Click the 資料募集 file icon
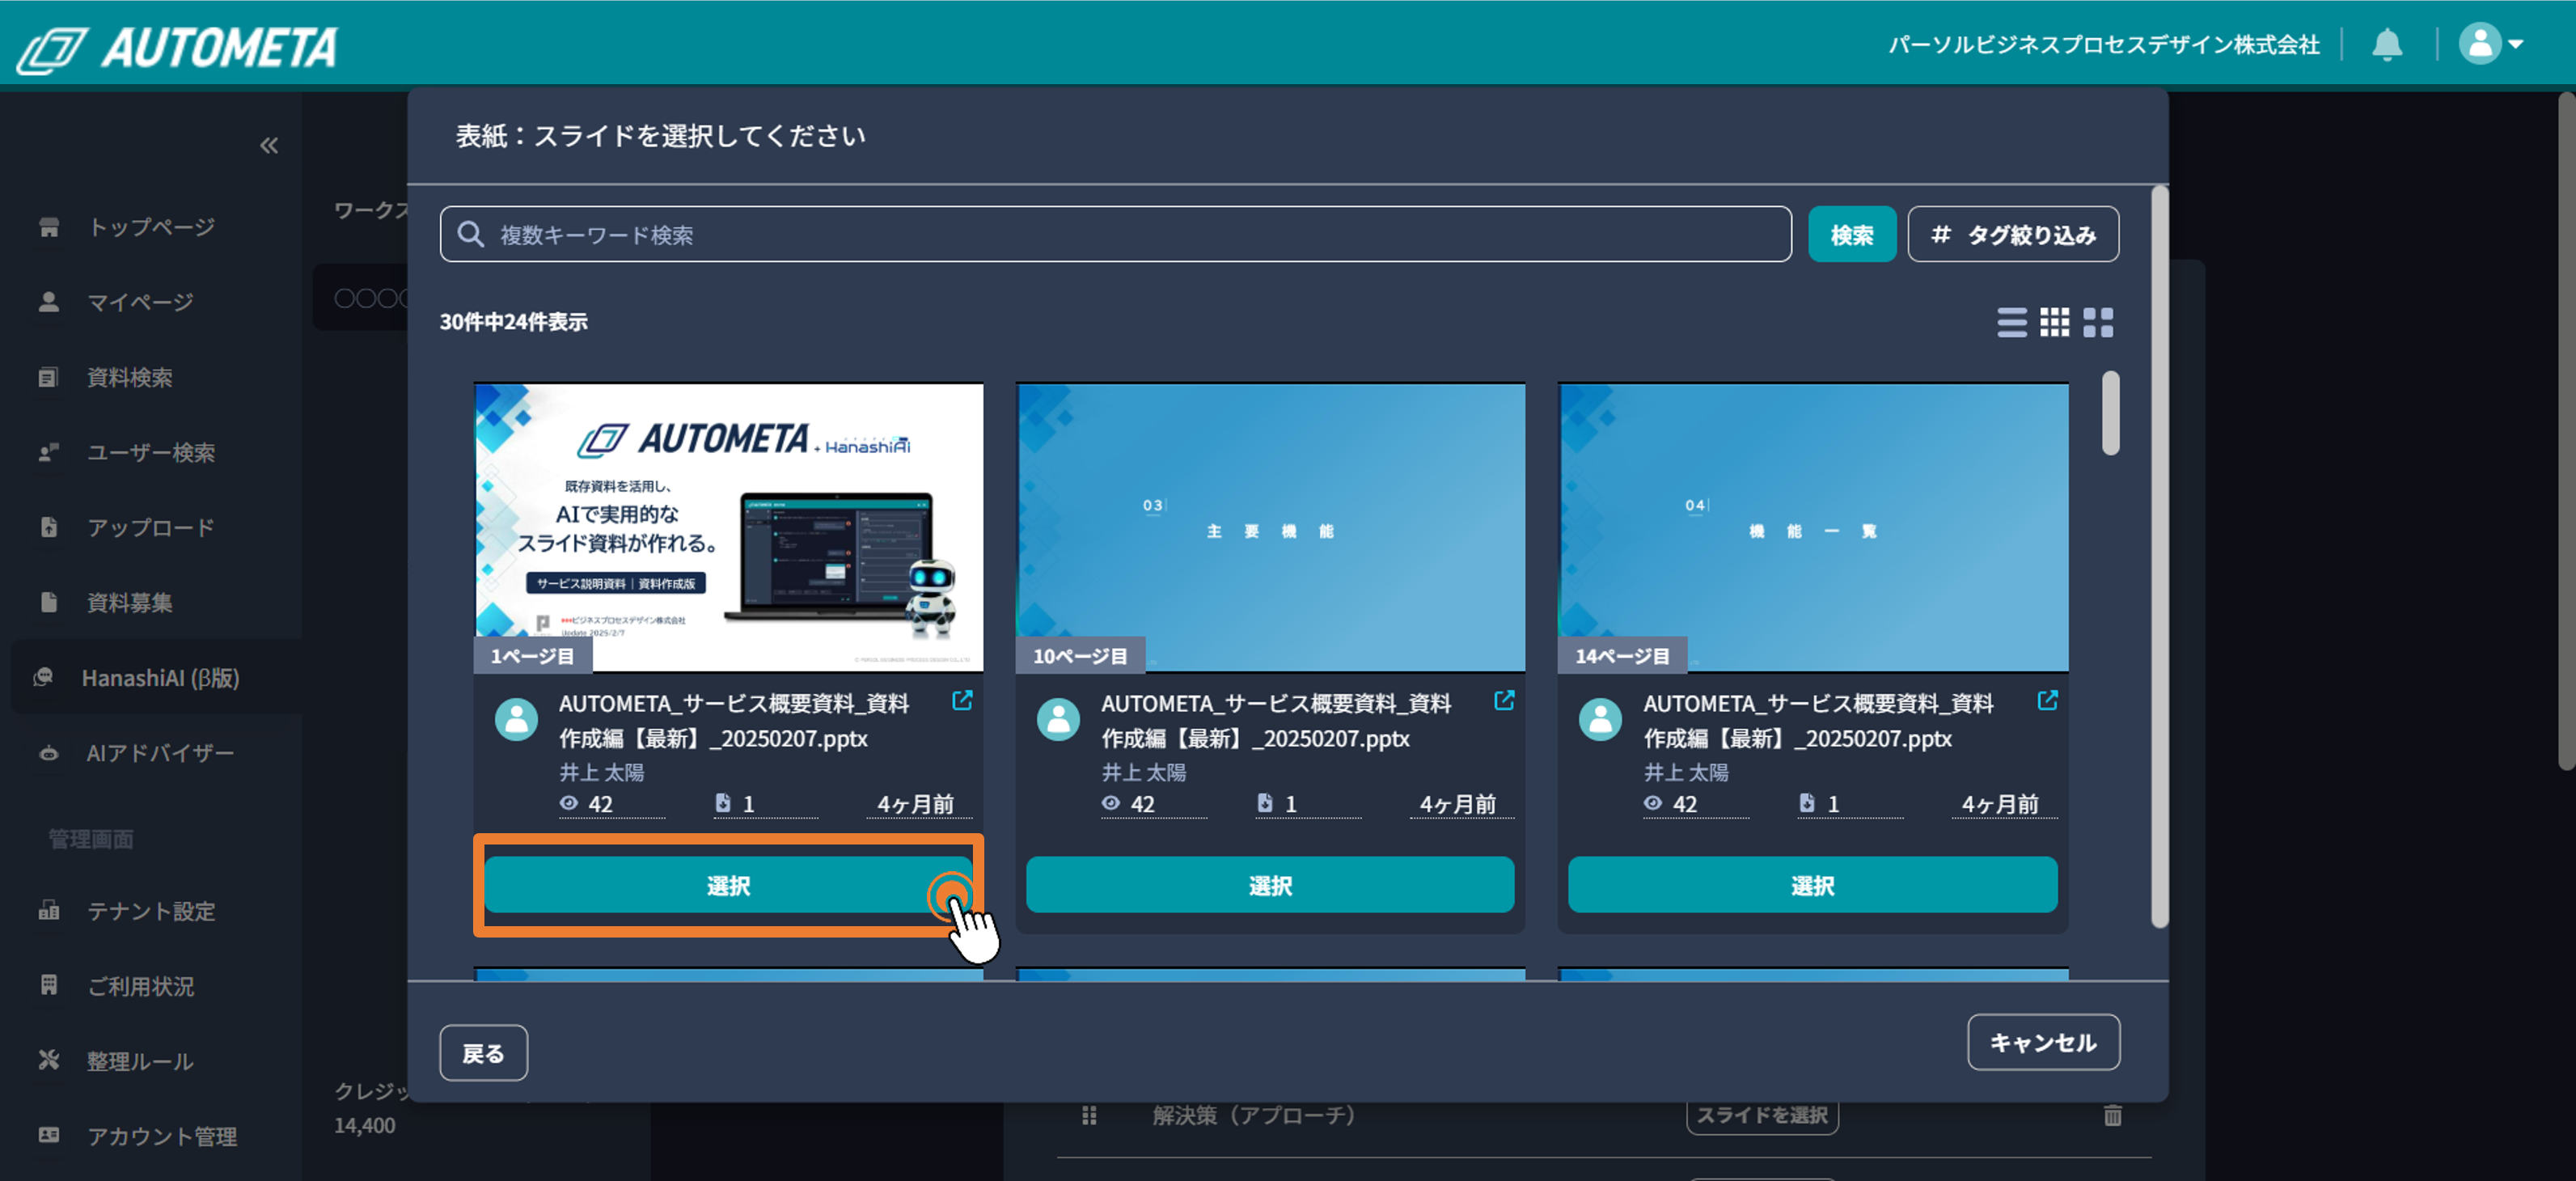The image size is (2576, 1181). click(x=49, y=602)
